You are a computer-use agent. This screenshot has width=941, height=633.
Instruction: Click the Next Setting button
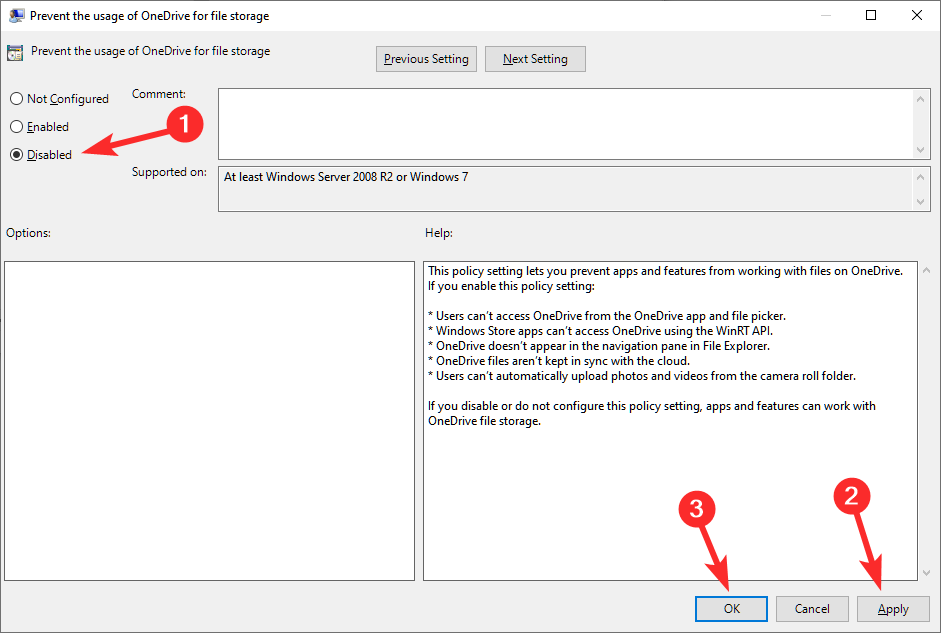535,58
